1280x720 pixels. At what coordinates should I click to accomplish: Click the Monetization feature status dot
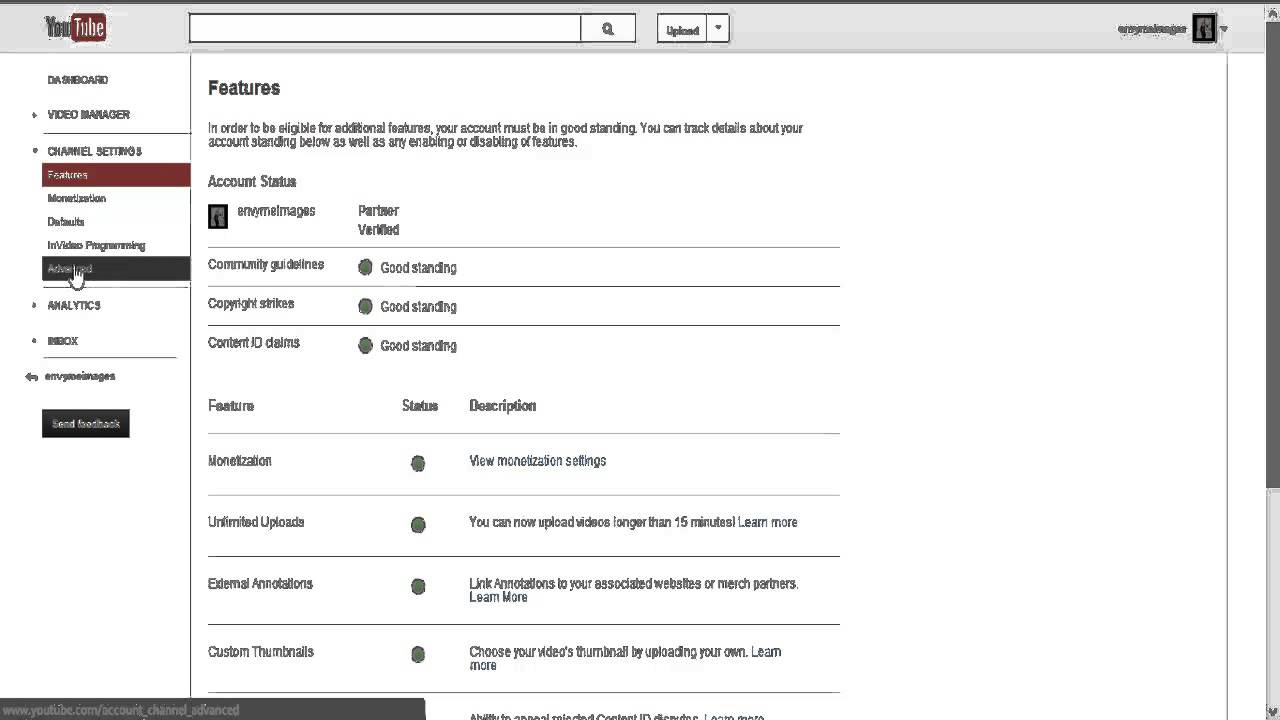(418, 463)
